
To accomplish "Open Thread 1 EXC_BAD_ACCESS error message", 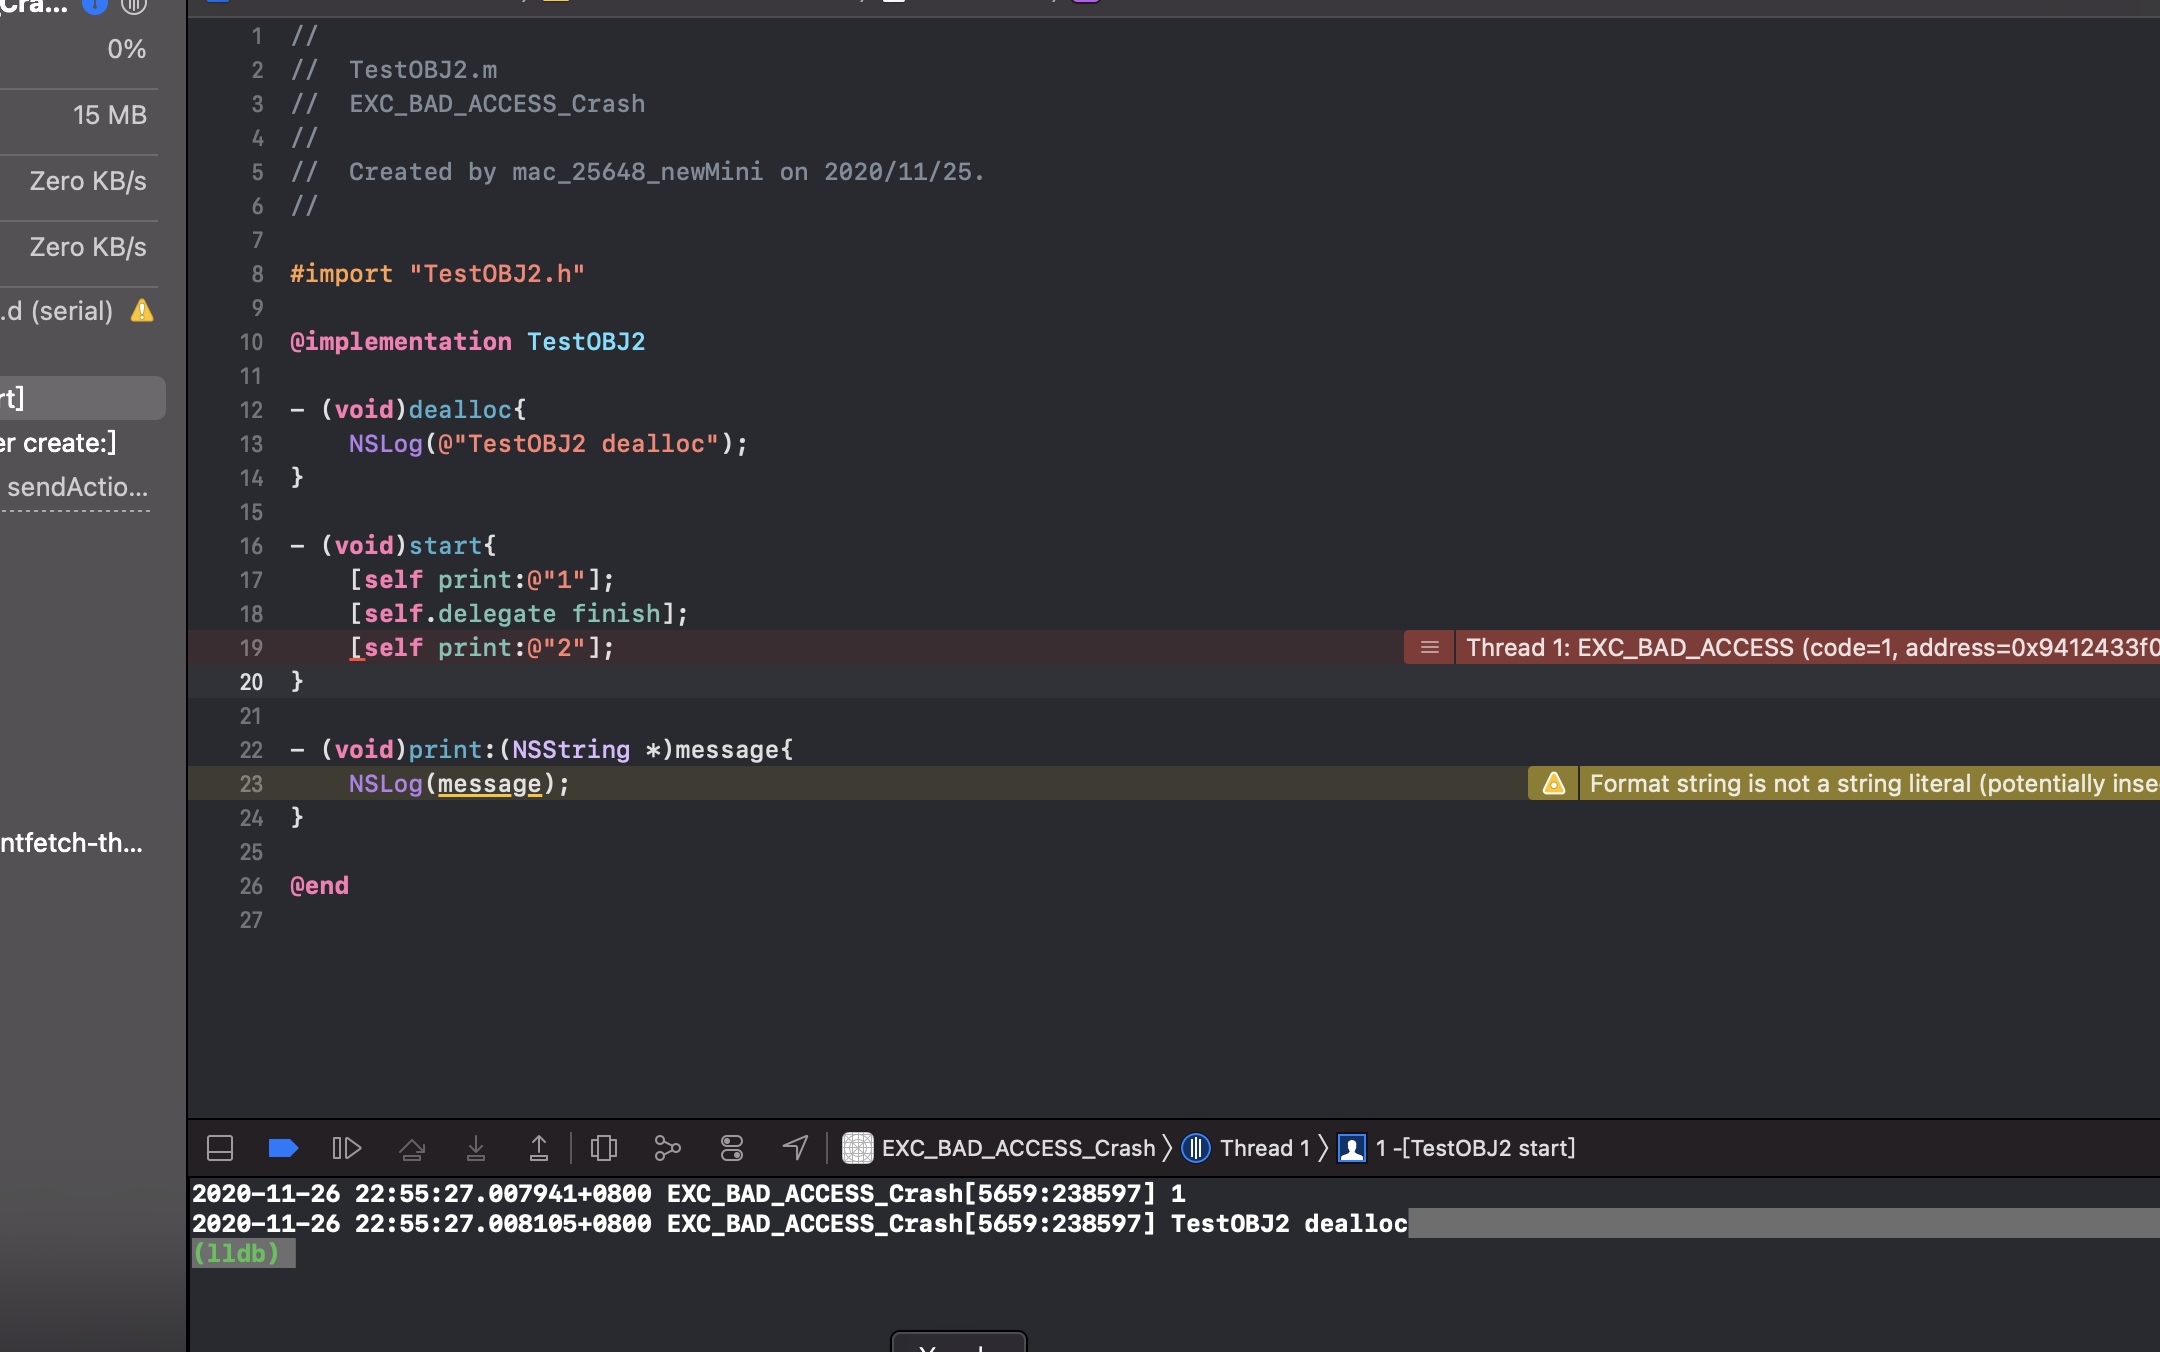I will pyautogui.click(x=1808, y=648).
